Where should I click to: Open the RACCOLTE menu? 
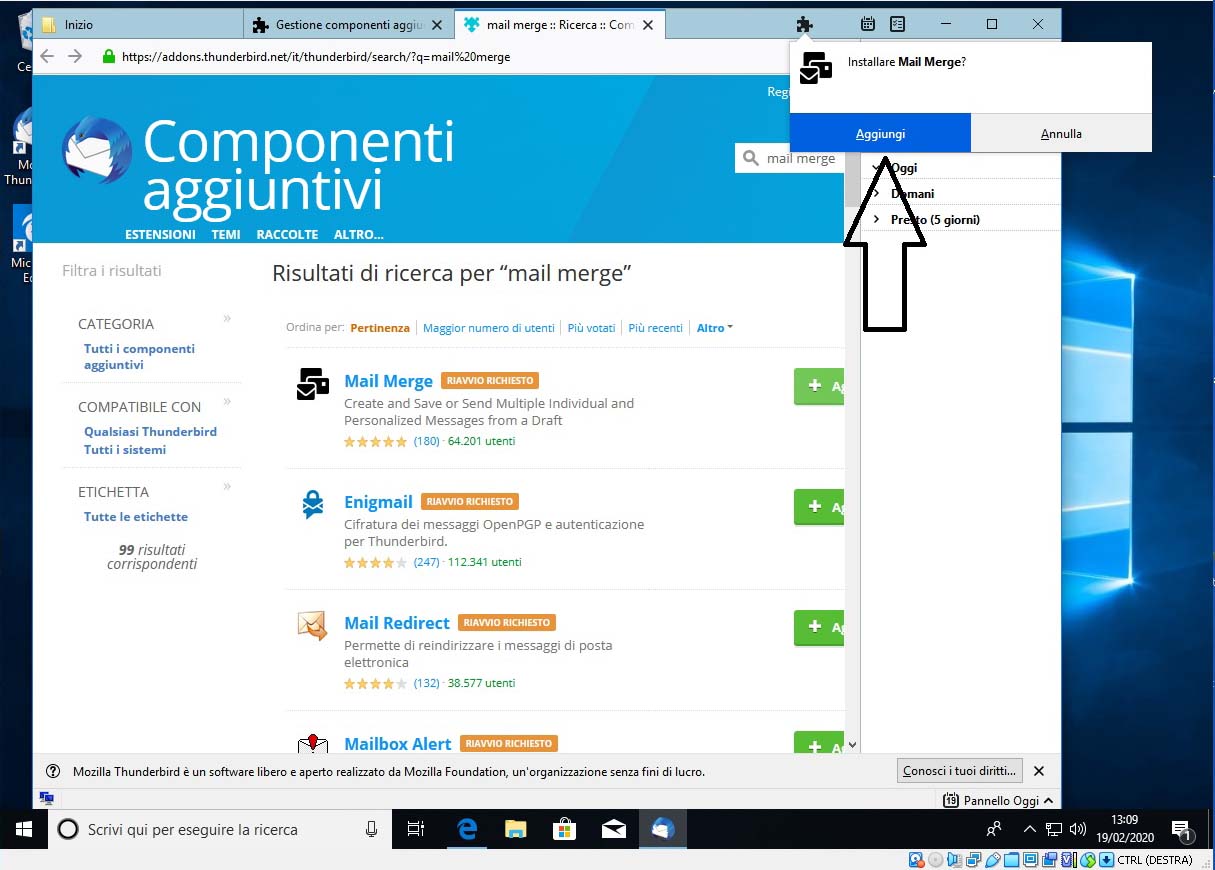[x=287, y=234]
